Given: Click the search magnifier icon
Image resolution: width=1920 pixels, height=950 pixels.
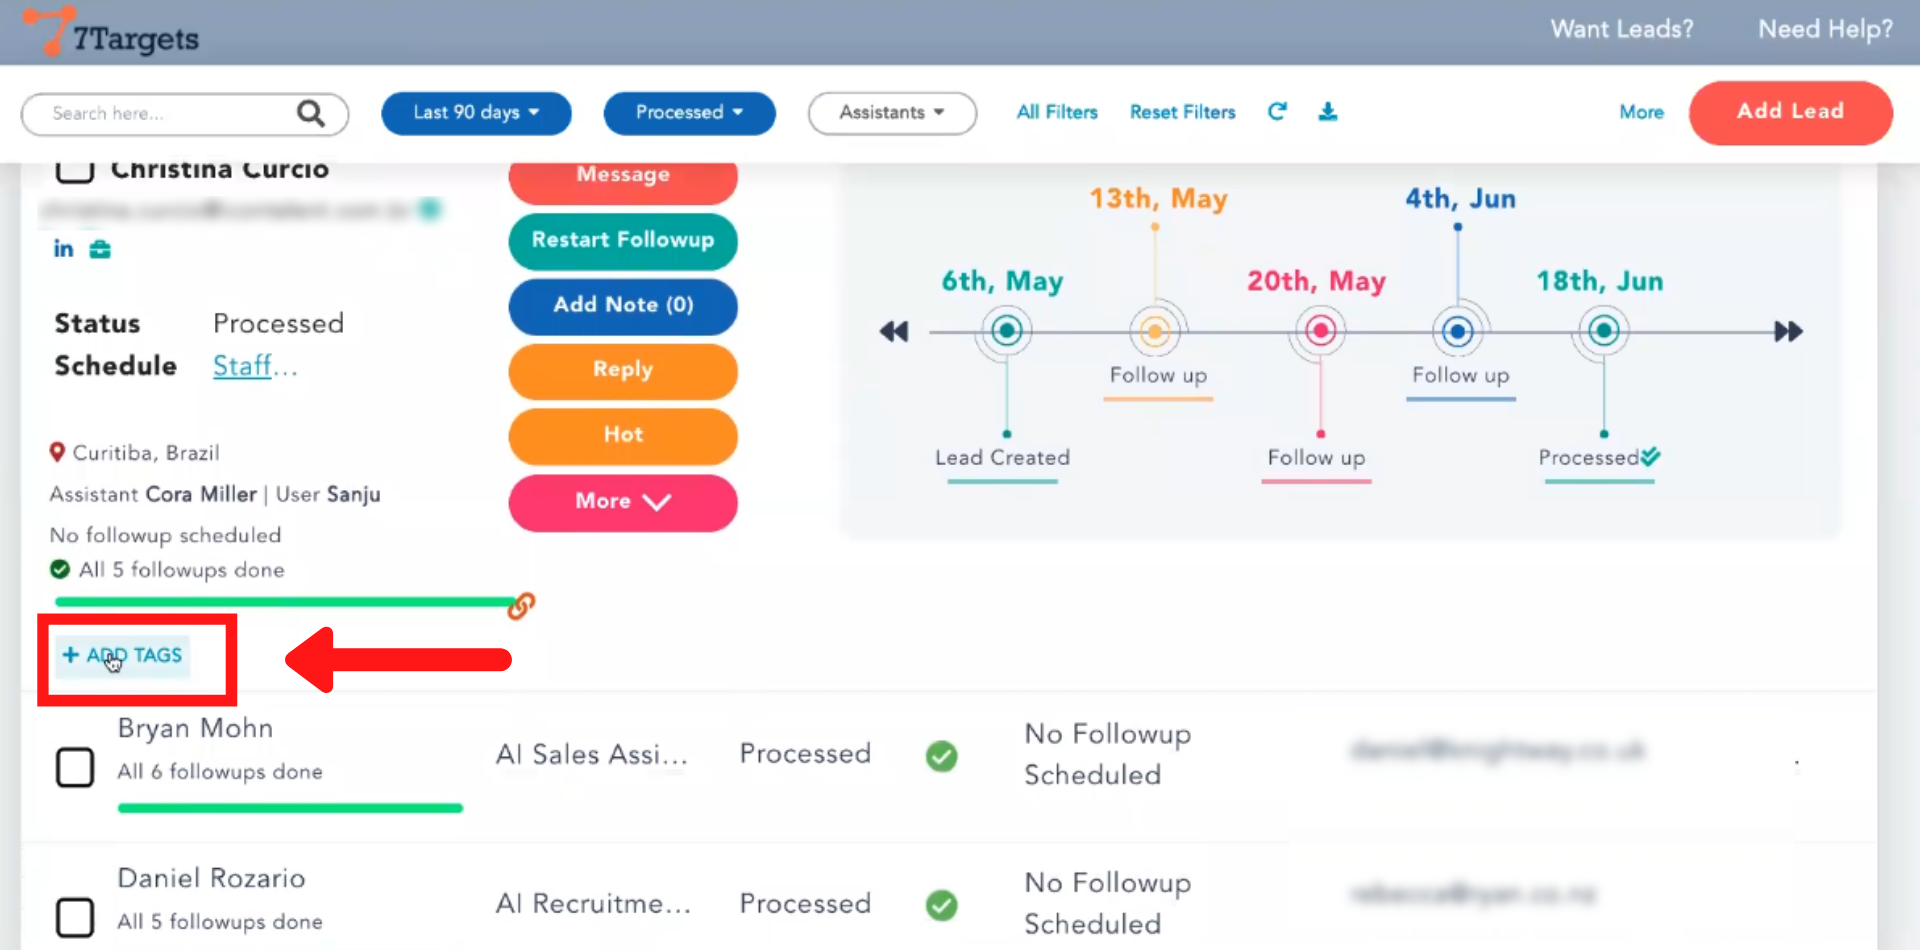Looking at the screenshot, I should [311, 114].
